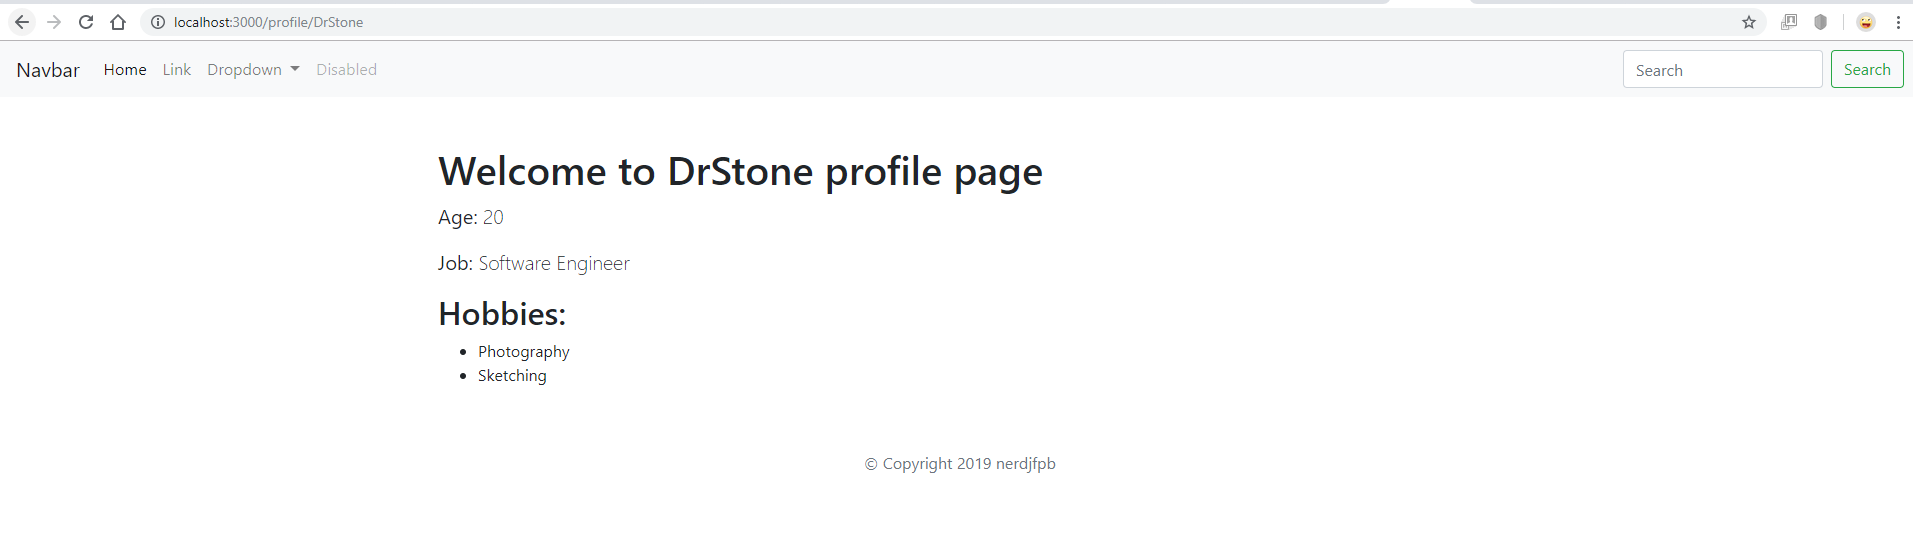This screenshot has height=555, width=1913.
Task: Click the overlapping pictures extension icon
Action: (x=1789, y=22)
